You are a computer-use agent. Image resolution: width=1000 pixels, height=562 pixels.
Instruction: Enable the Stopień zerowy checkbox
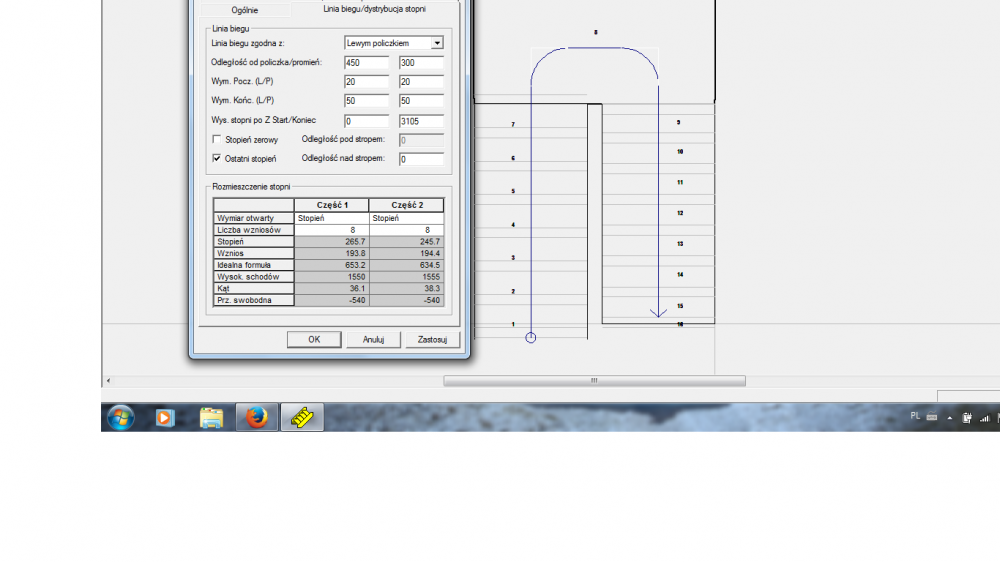(217, 140)
